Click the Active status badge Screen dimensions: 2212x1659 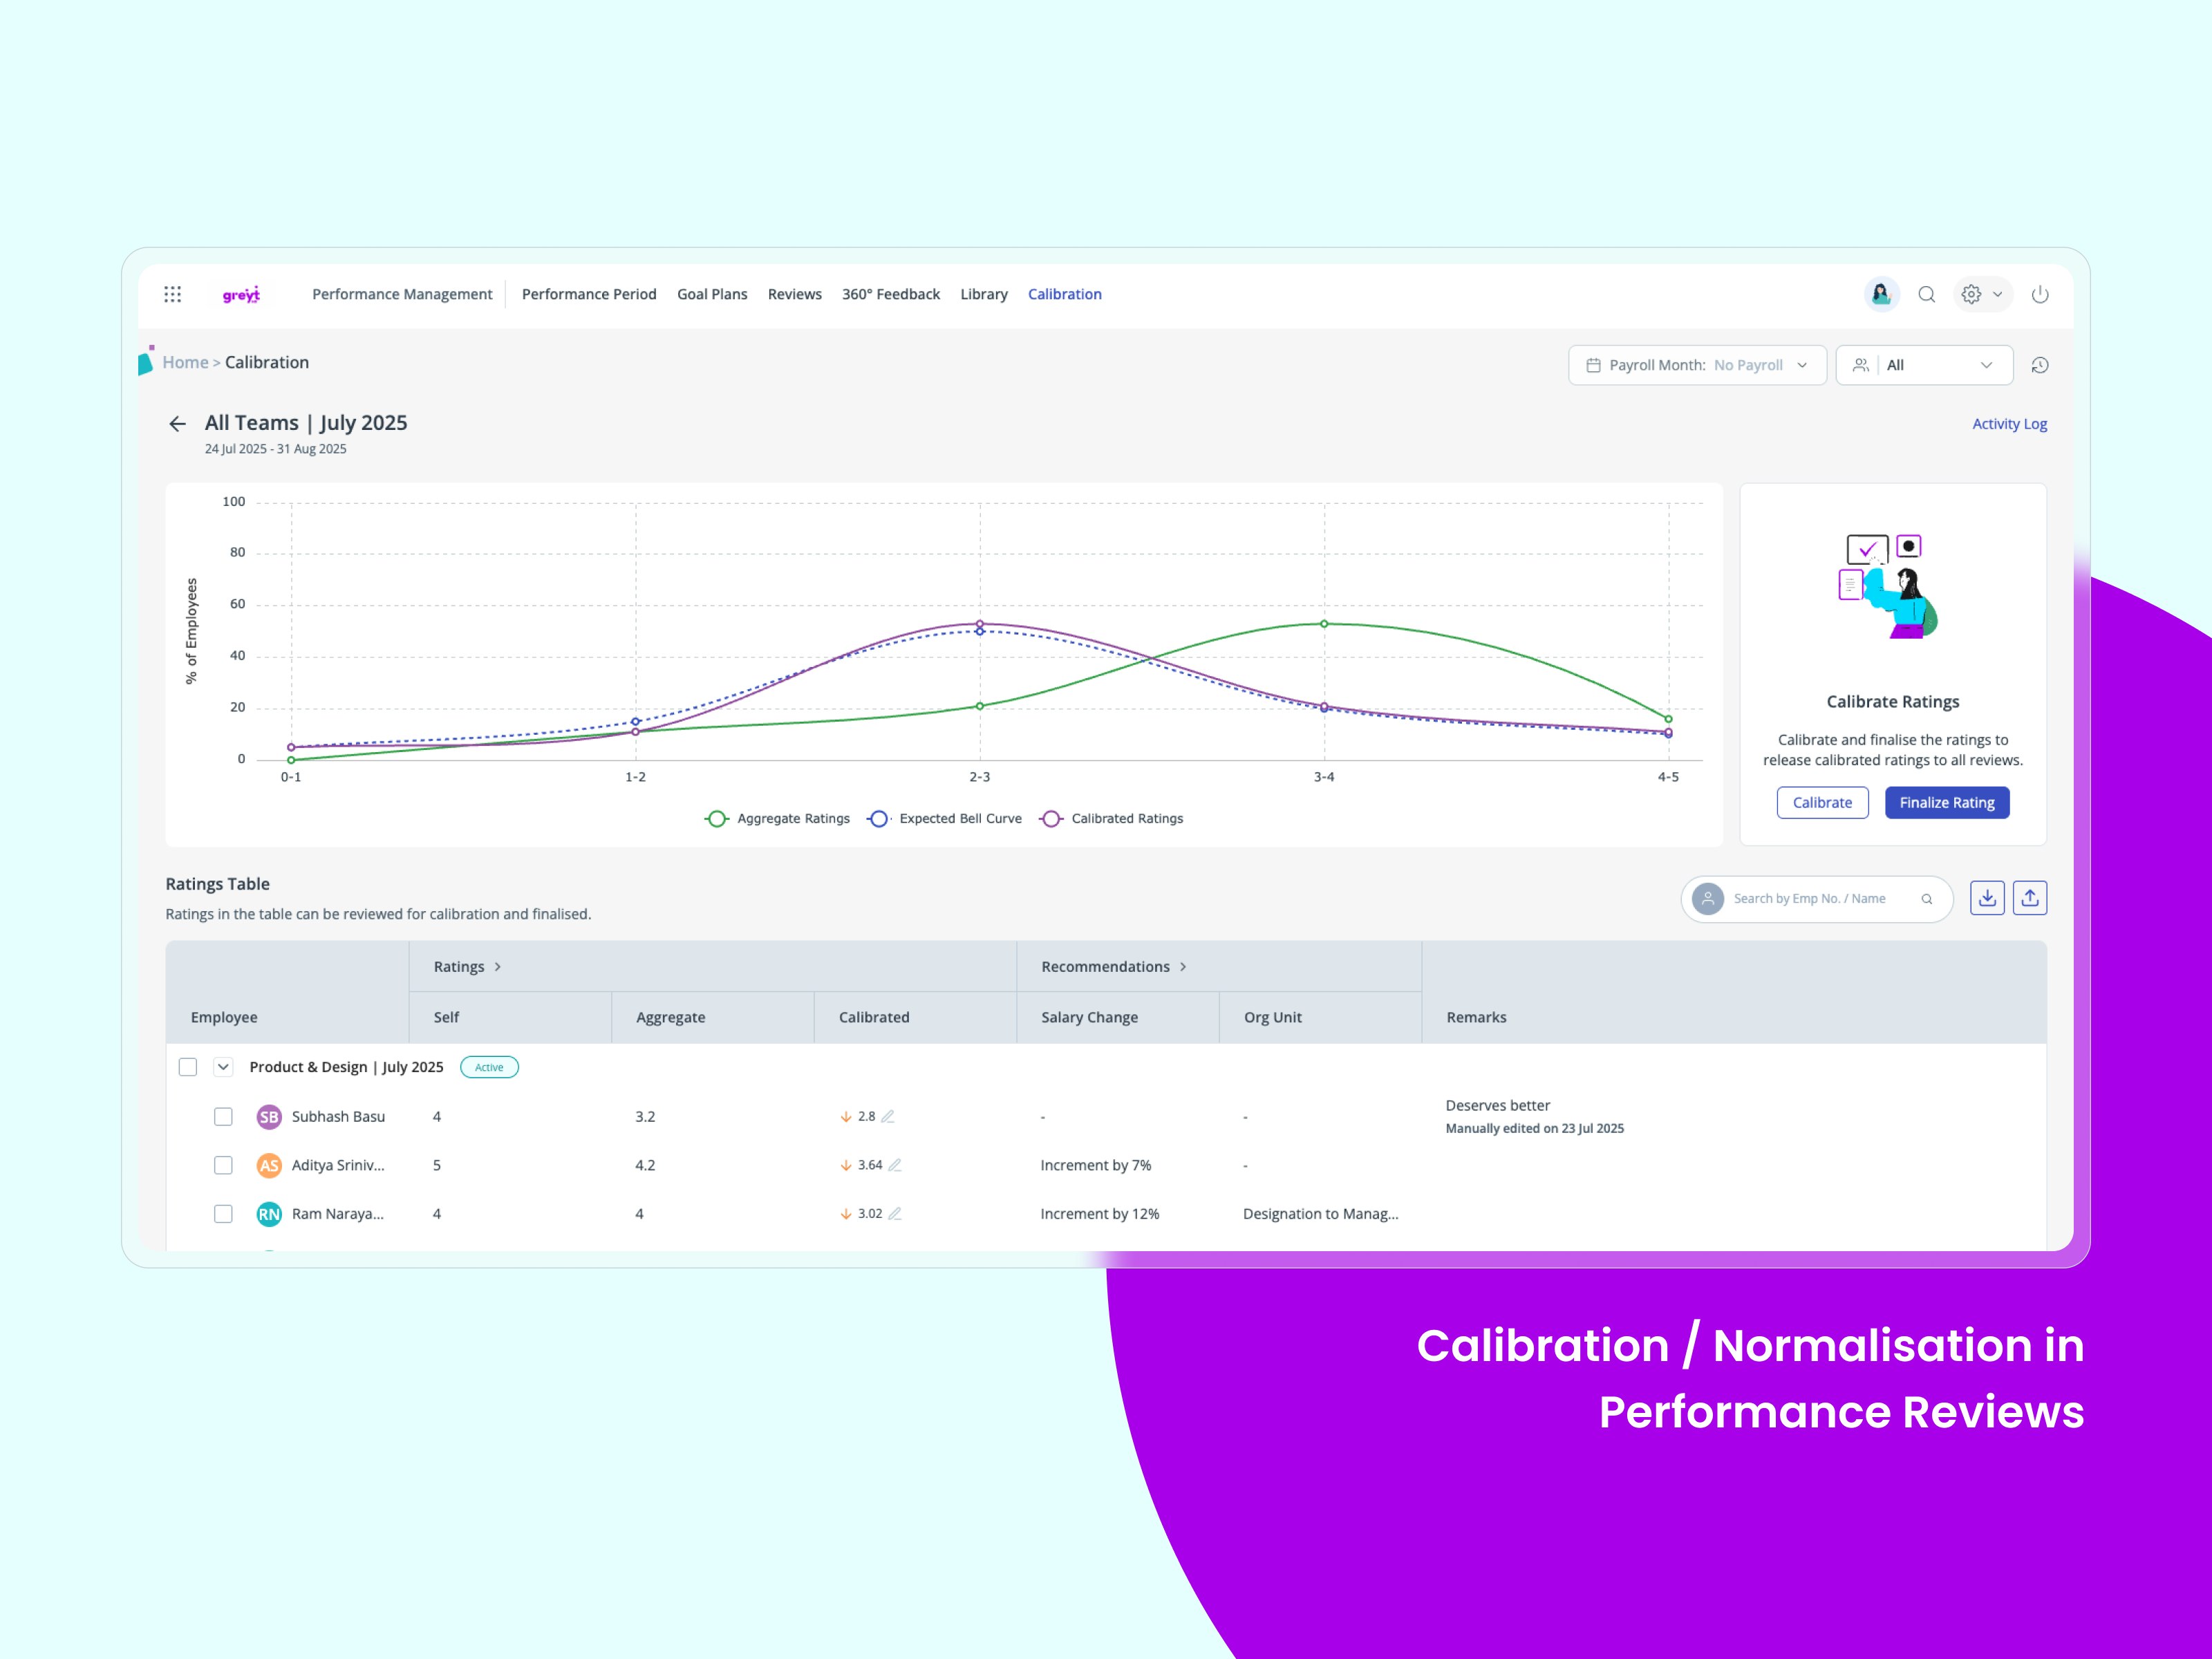(x=489, y=1067)
